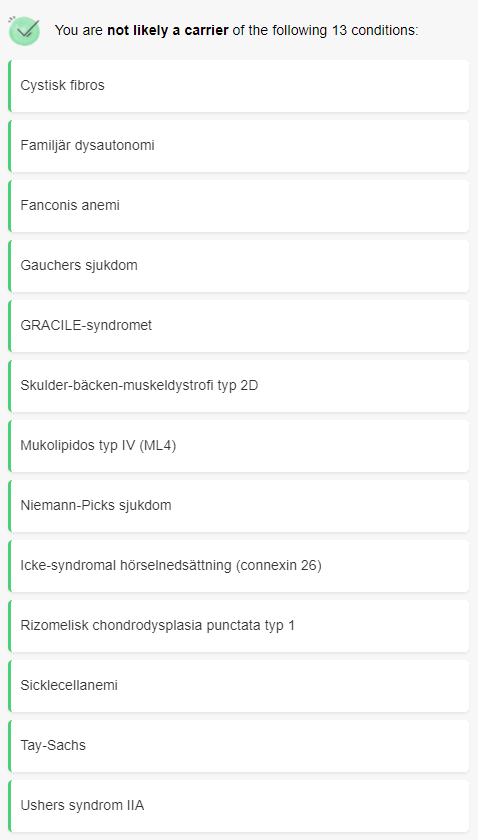Click green status bar on Ushers syndrom card
Screen dimensions: 478x840
(9, 806)
